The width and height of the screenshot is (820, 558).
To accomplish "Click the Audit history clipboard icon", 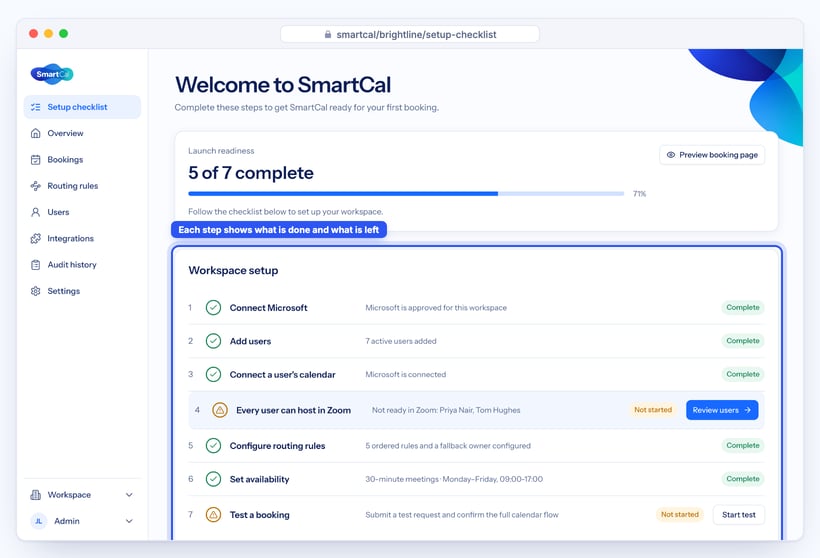I will 36,265.
